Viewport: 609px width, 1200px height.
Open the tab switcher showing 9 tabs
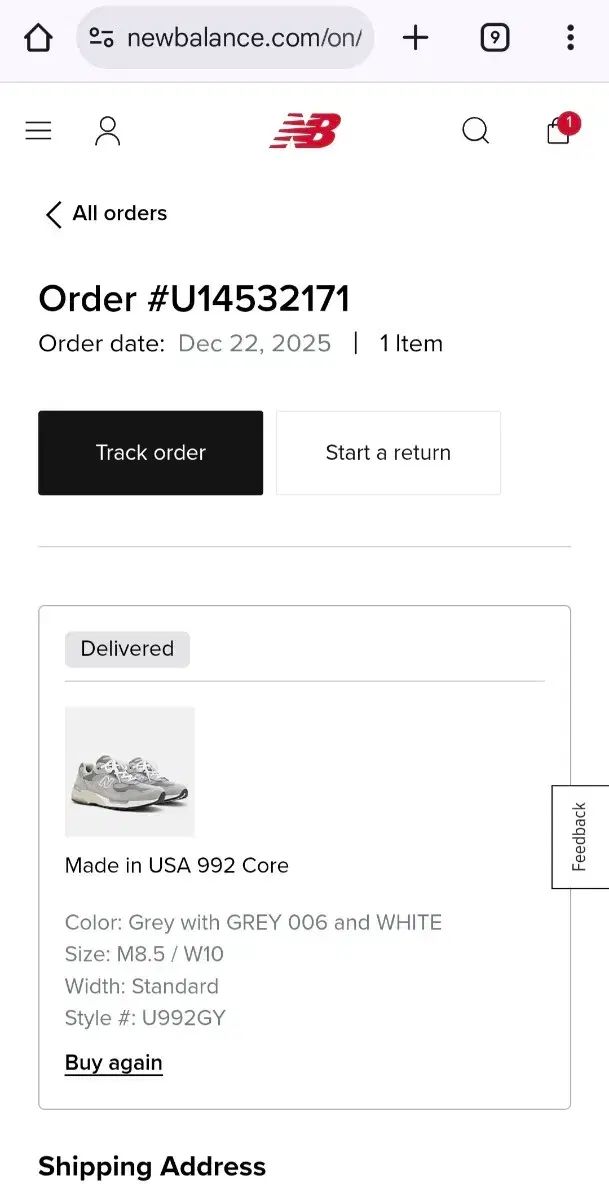494,39
